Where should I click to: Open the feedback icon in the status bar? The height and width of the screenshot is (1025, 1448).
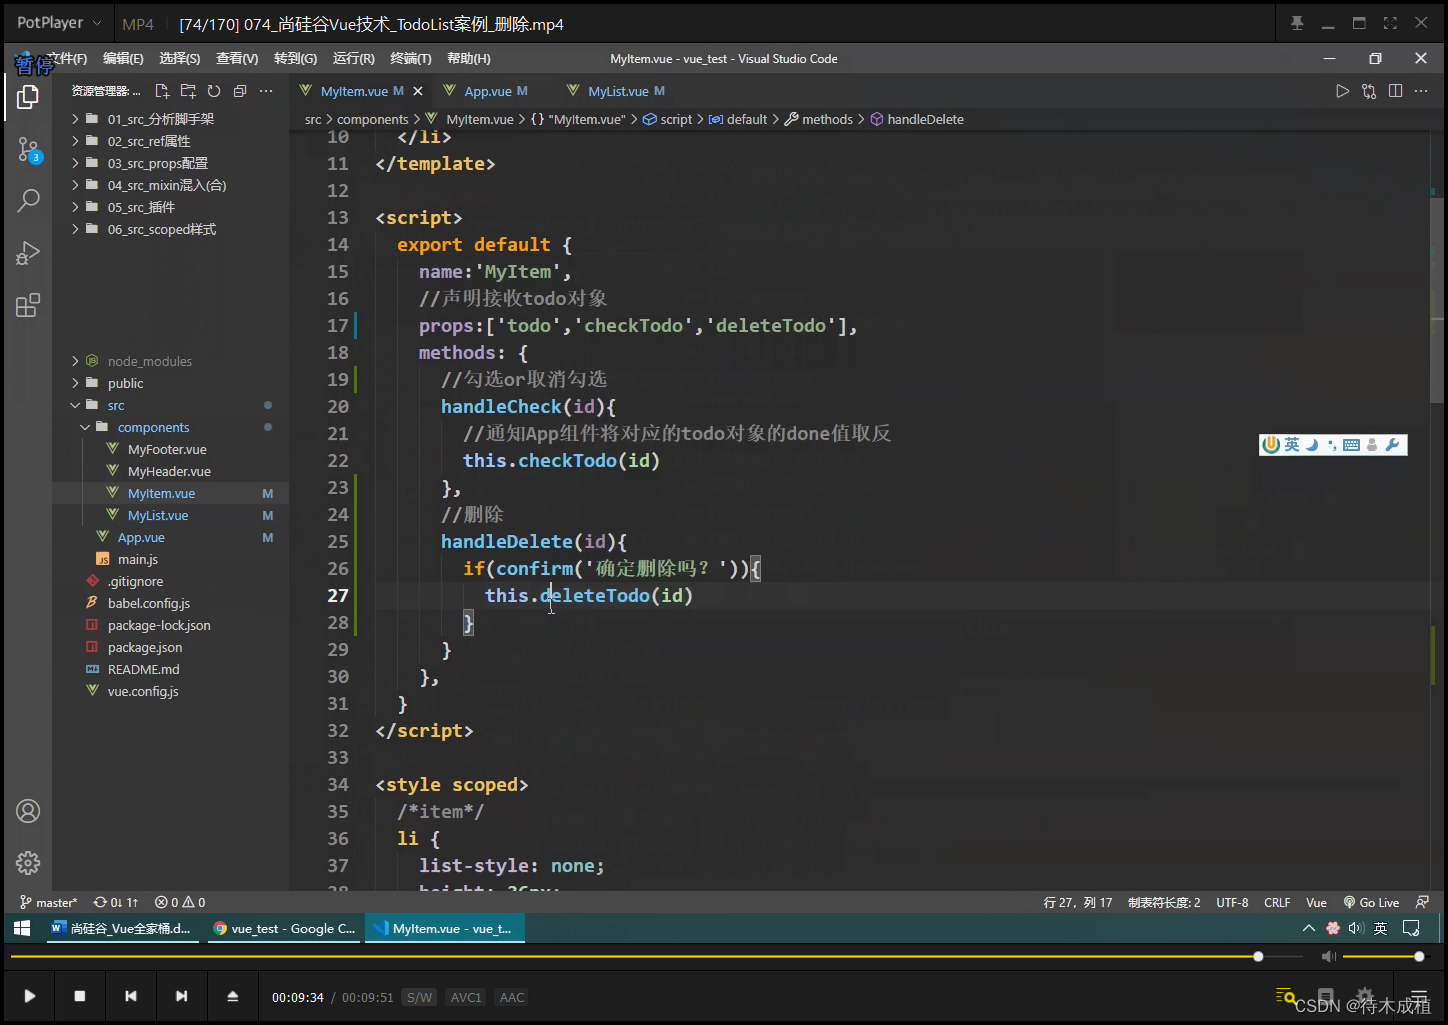point(1422,902)
